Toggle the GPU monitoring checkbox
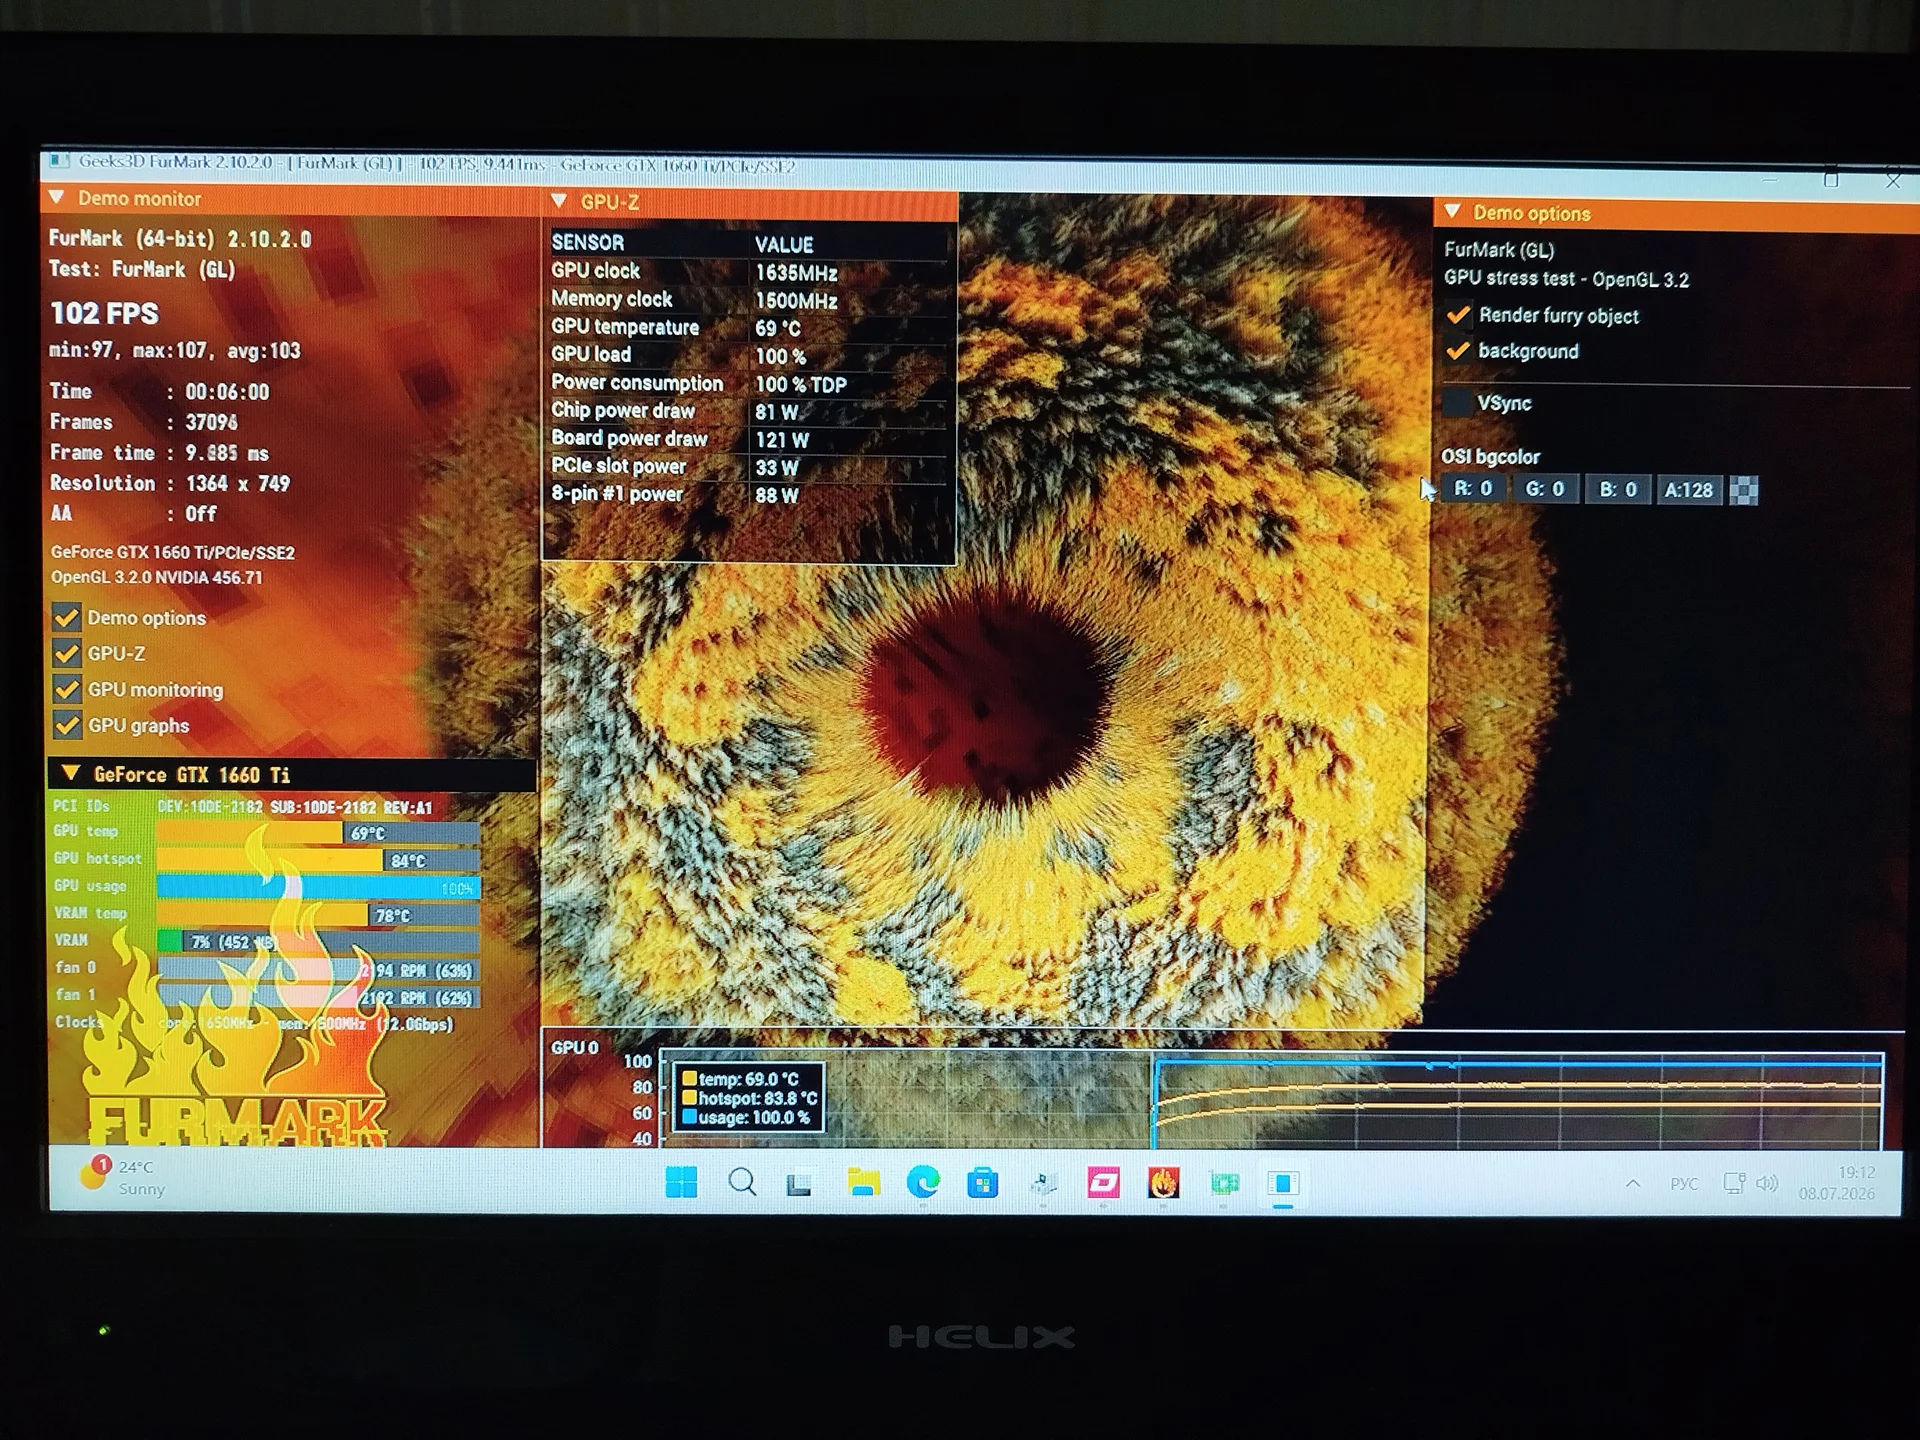This screenshot has width=1920, height=1440. (x=67, y=690)
